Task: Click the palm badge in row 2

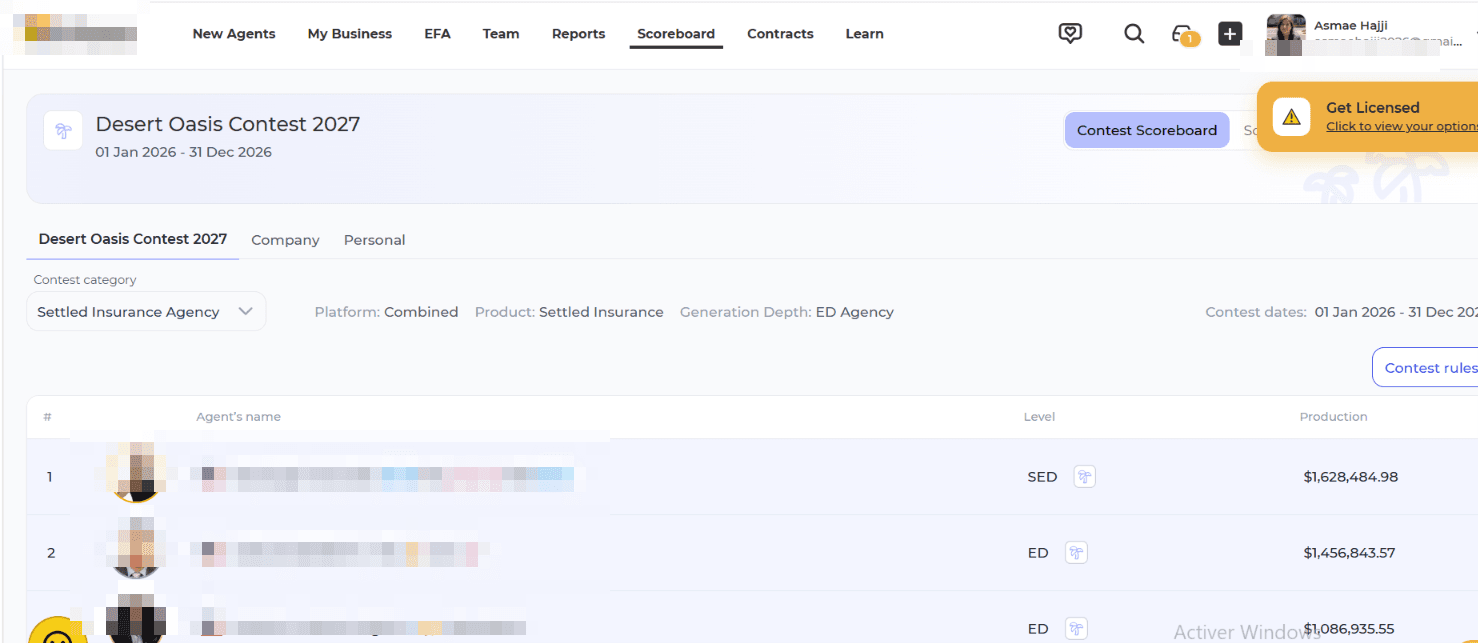Action: click(x=1076, y=553)
